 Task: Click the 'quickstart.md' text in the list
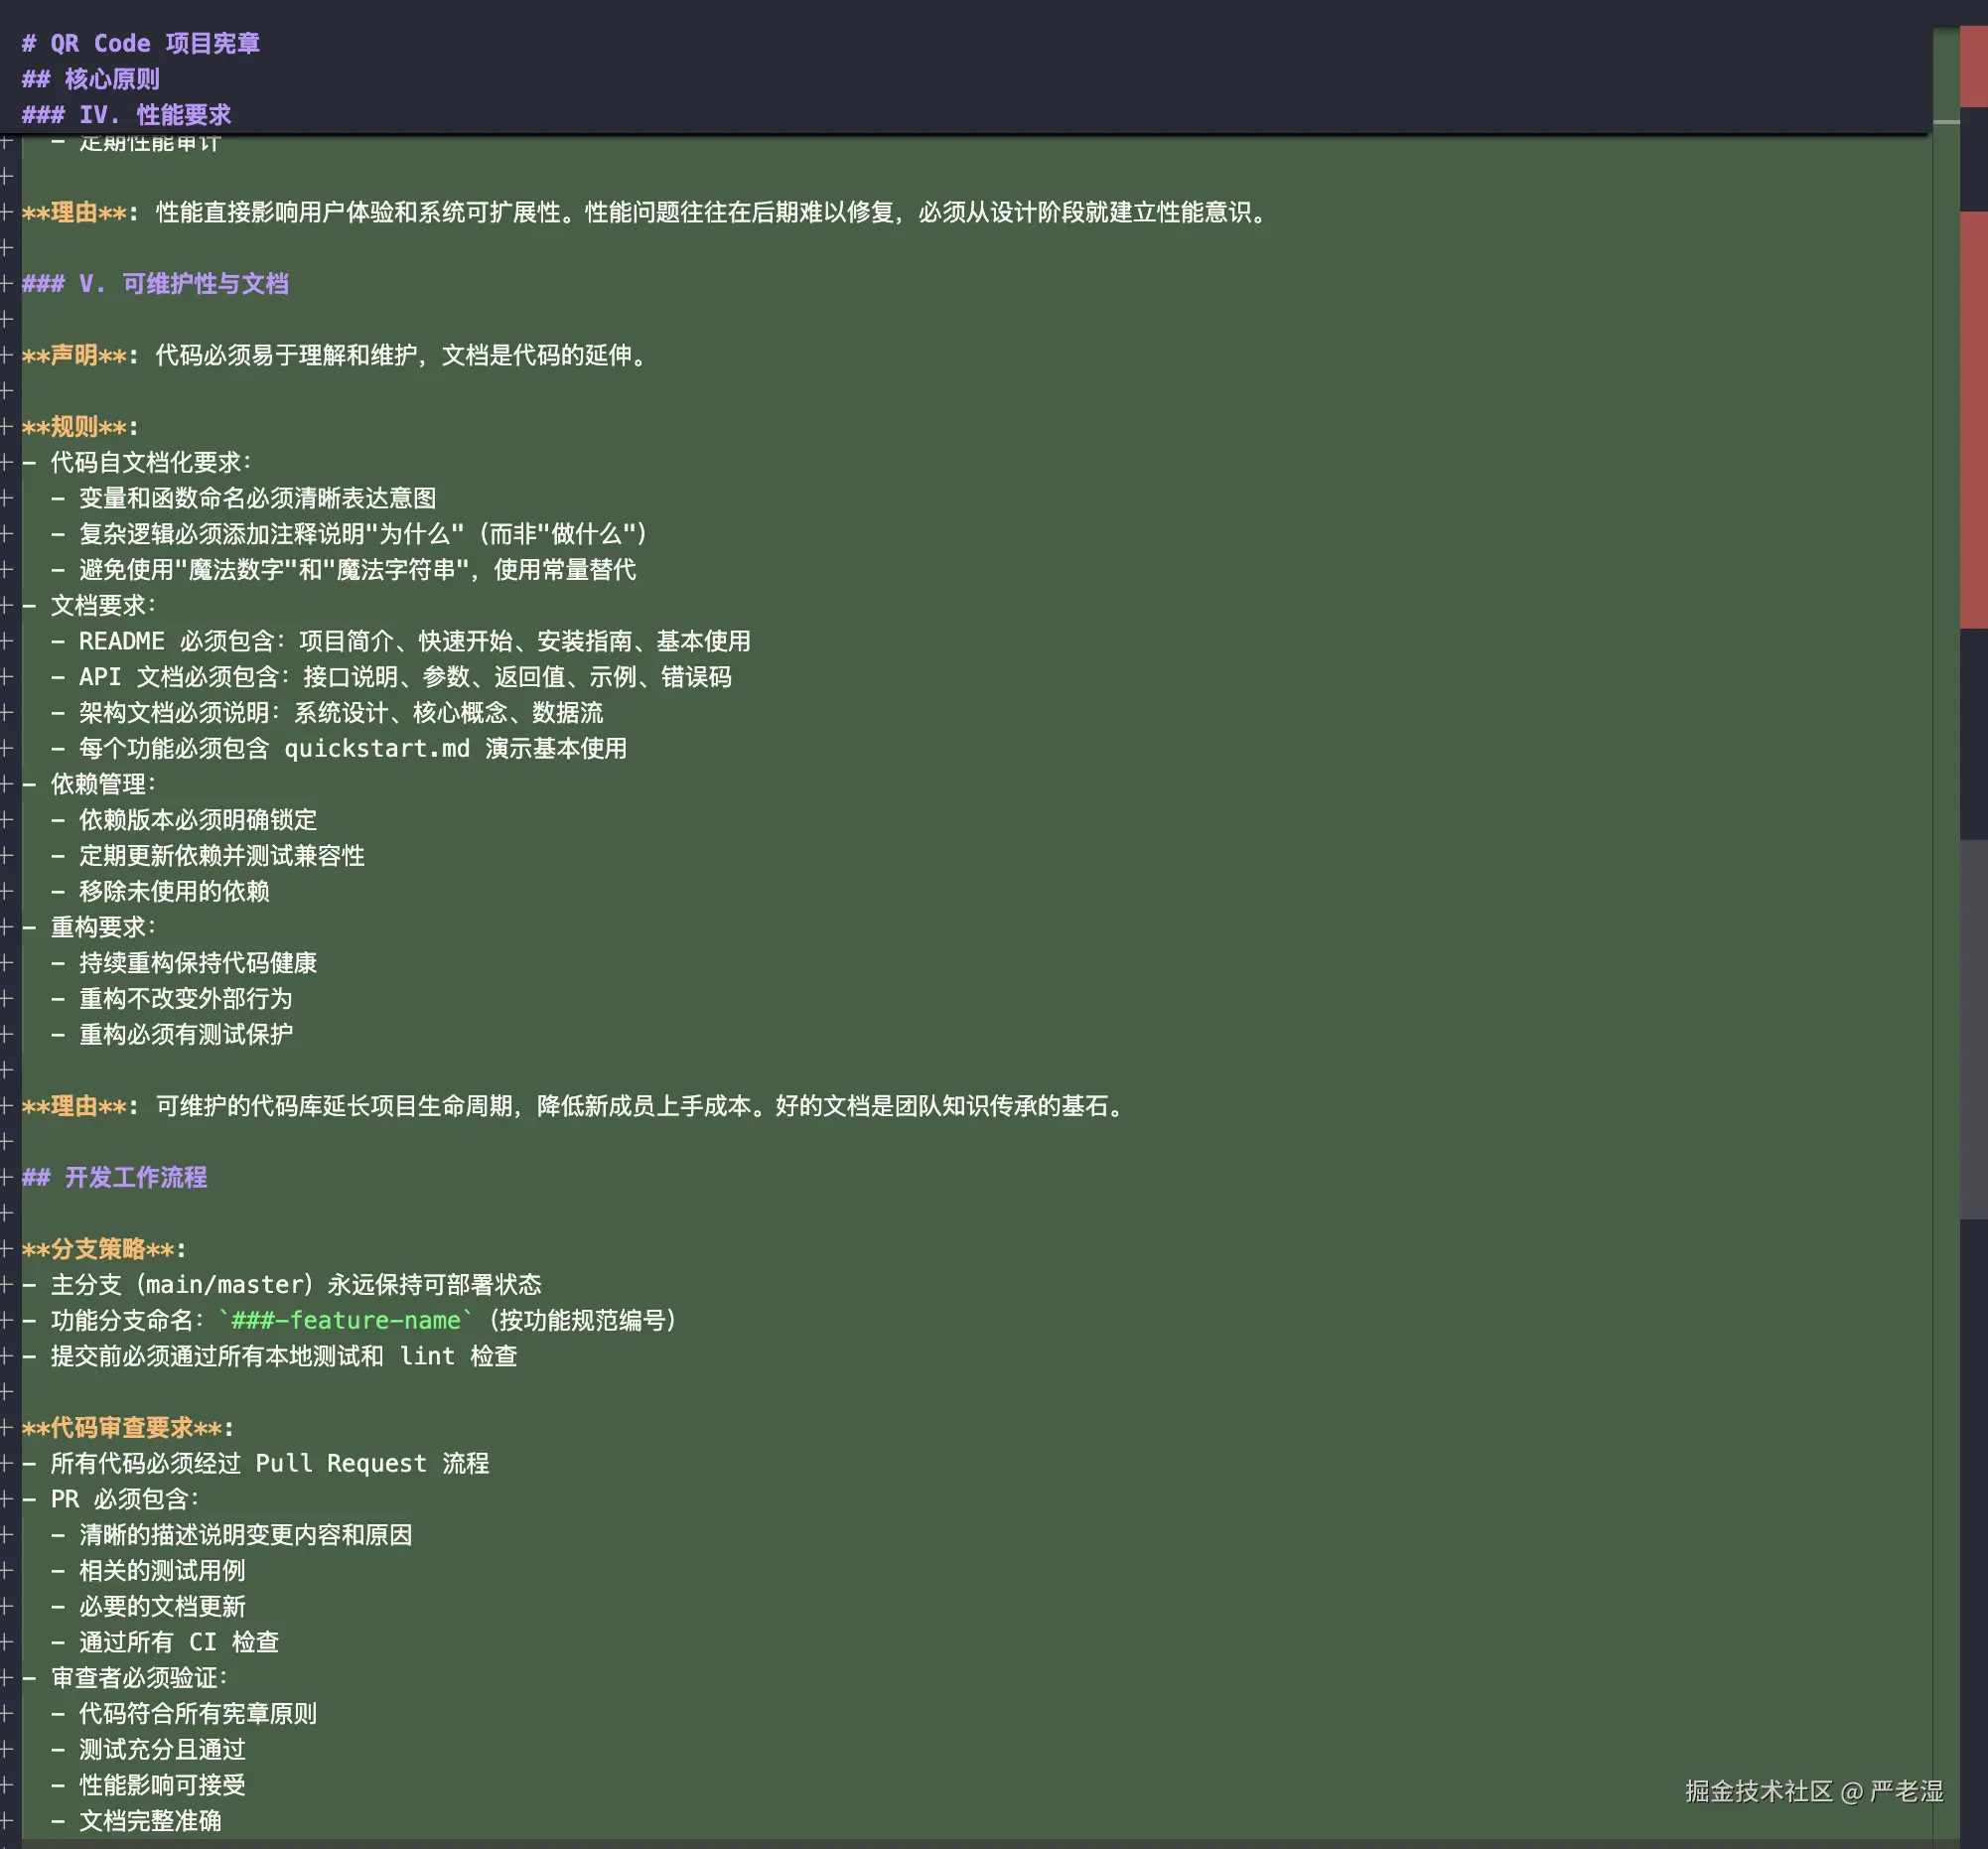pyautogui.click(x=377, y=748)
